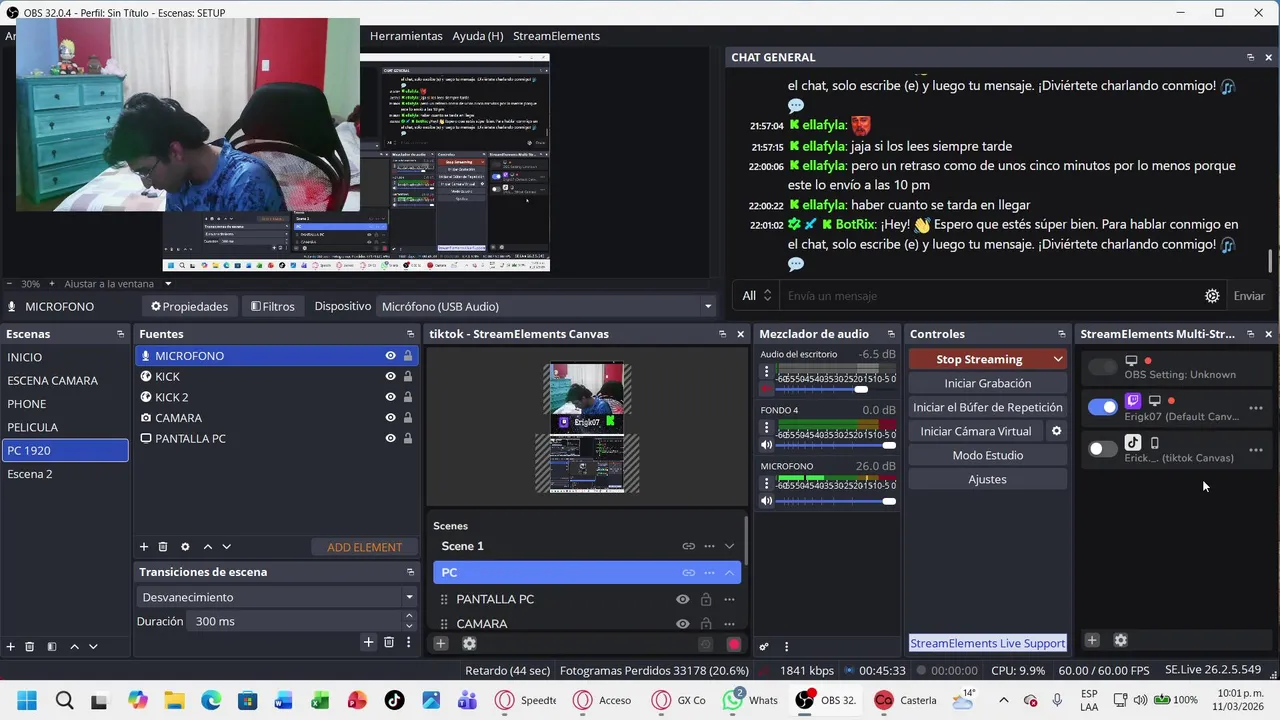Open the Herramientas menu

[406, 36]
